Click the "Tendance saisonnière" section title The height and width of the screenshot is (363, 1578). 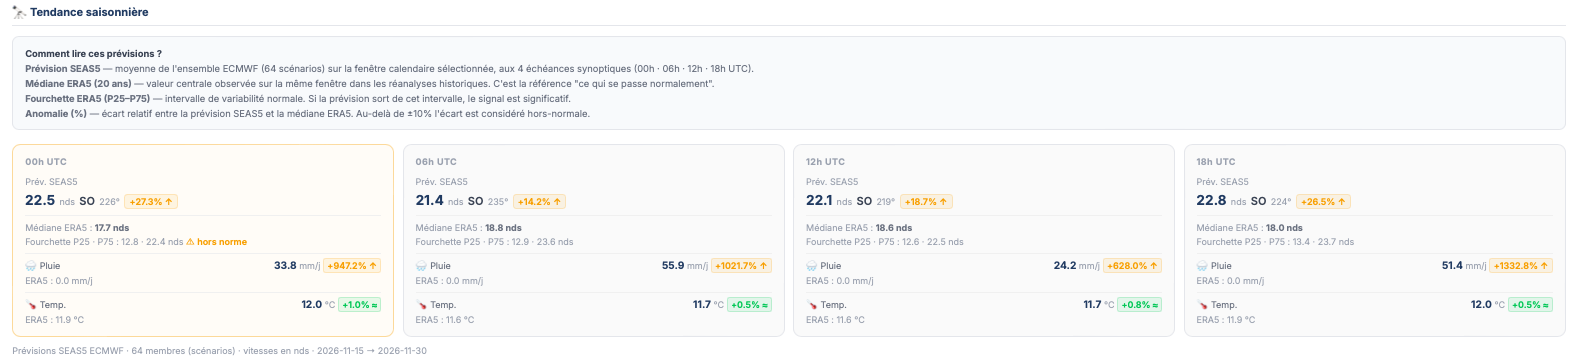pos(89,12)
